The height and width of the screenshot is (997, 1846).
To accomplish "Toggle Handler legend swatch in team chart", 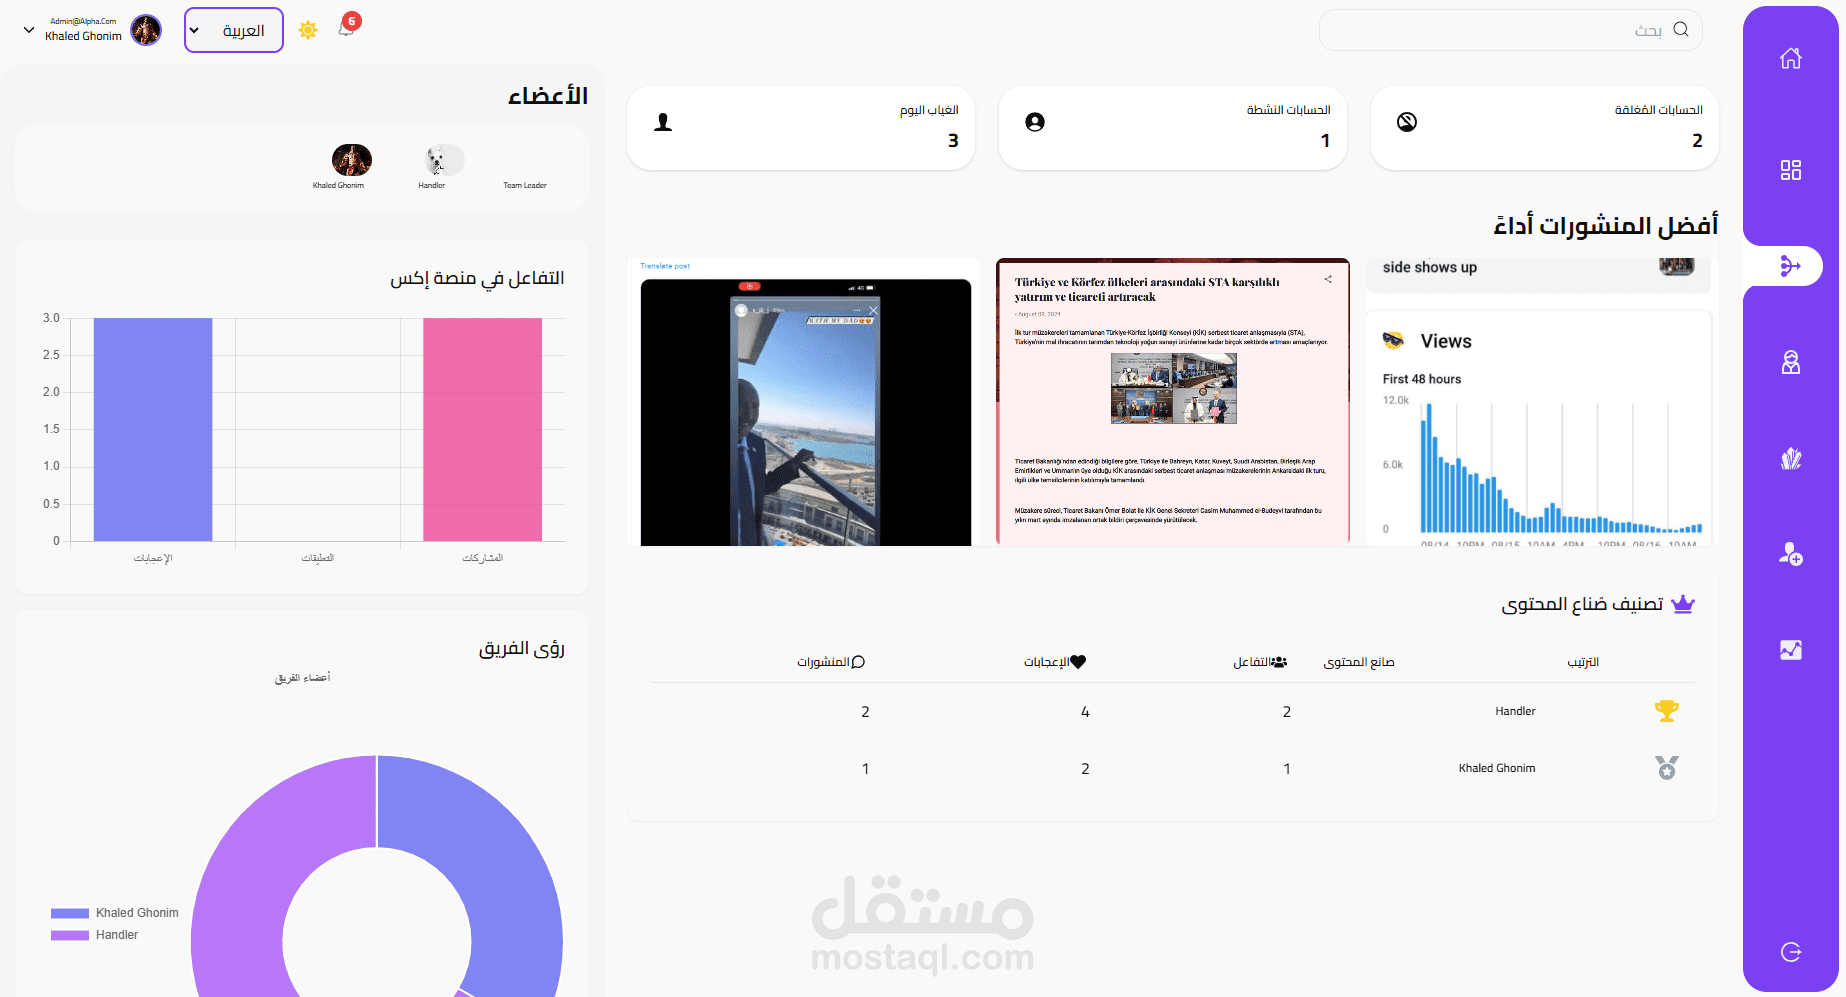I will pyautogui.click(x=70, y=935).
